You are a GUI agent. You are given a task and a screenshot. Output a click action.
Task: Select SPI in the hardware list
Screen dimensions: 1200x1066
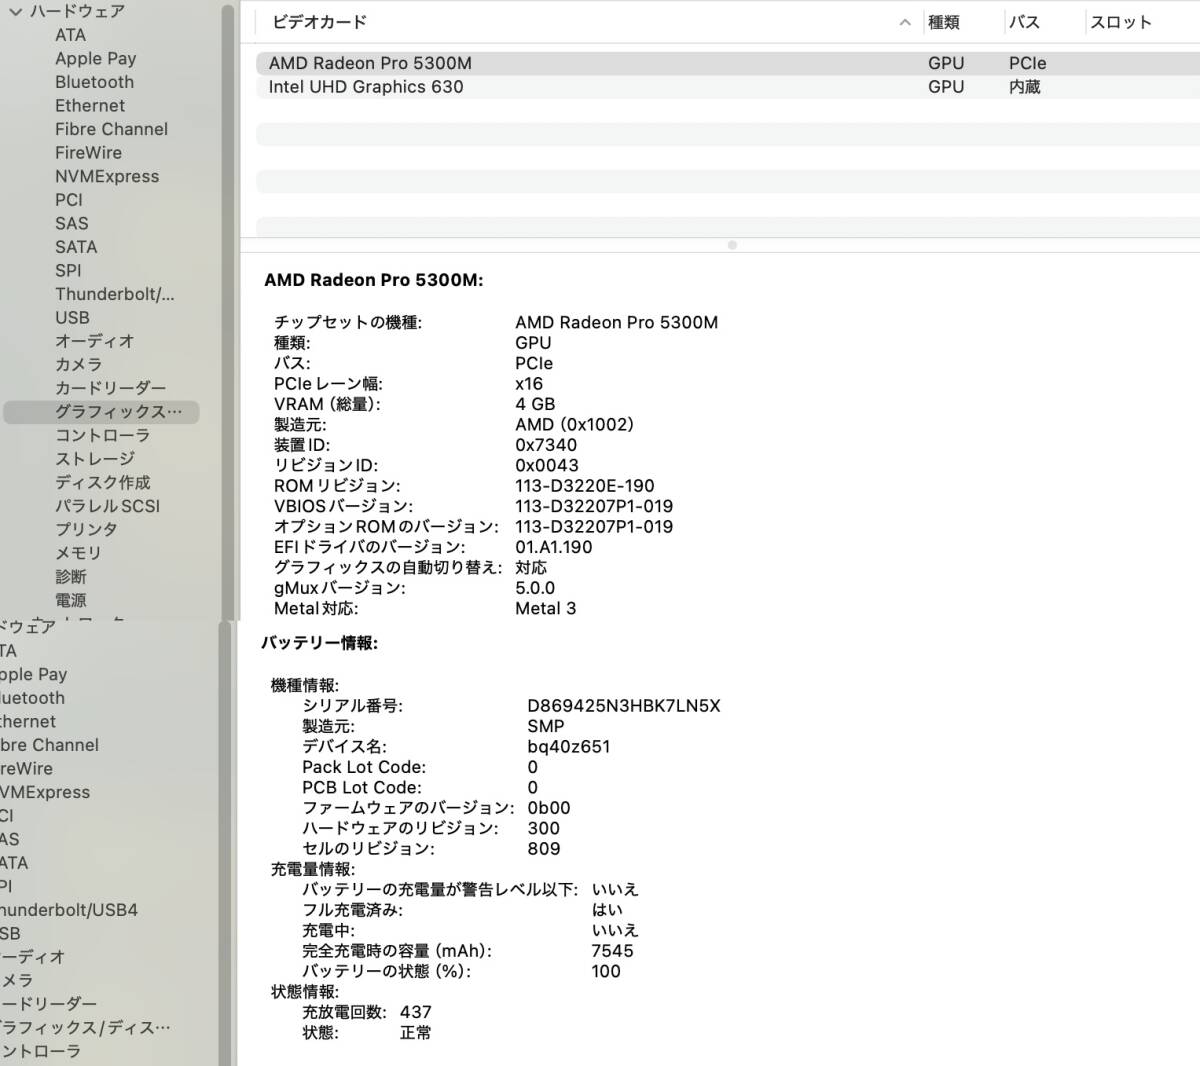point(68,270)
